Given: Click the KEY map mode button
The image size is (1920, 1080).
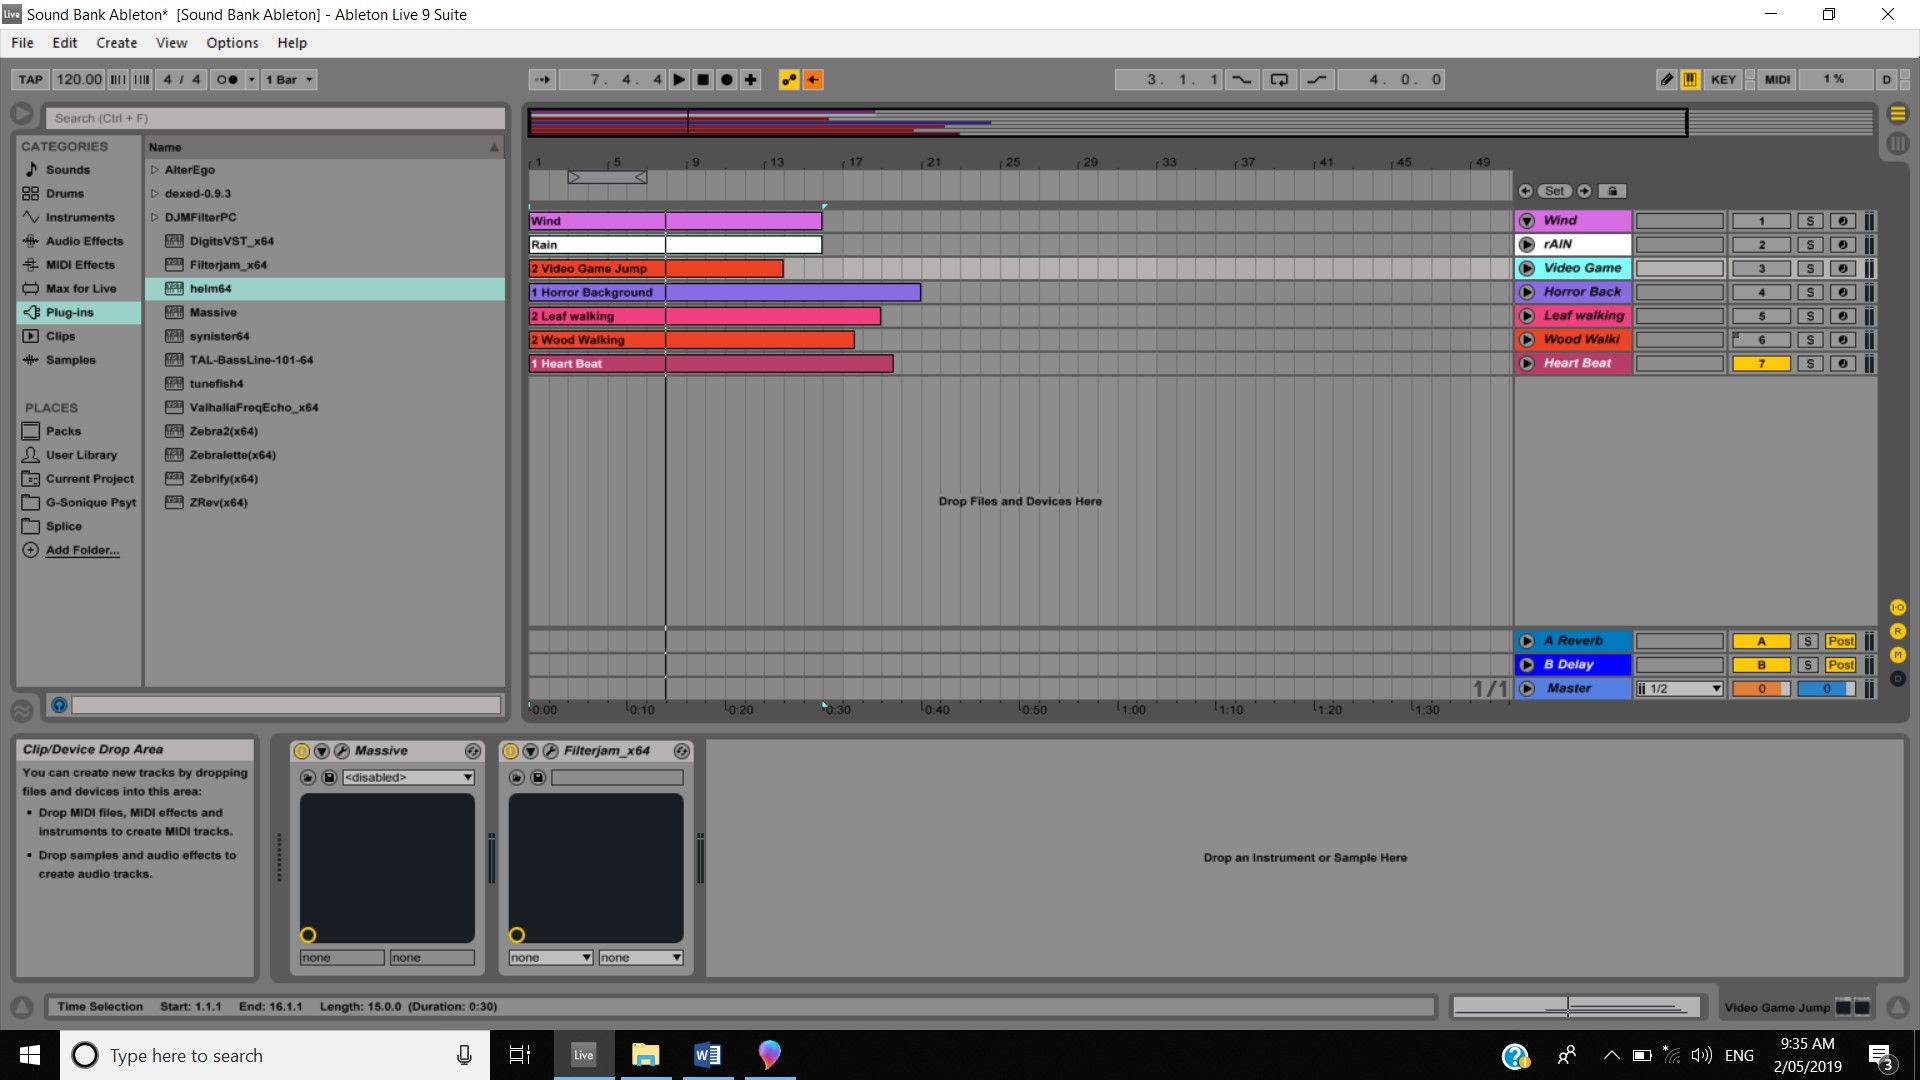Looking at the screenshot, I should coord(1723,80).
